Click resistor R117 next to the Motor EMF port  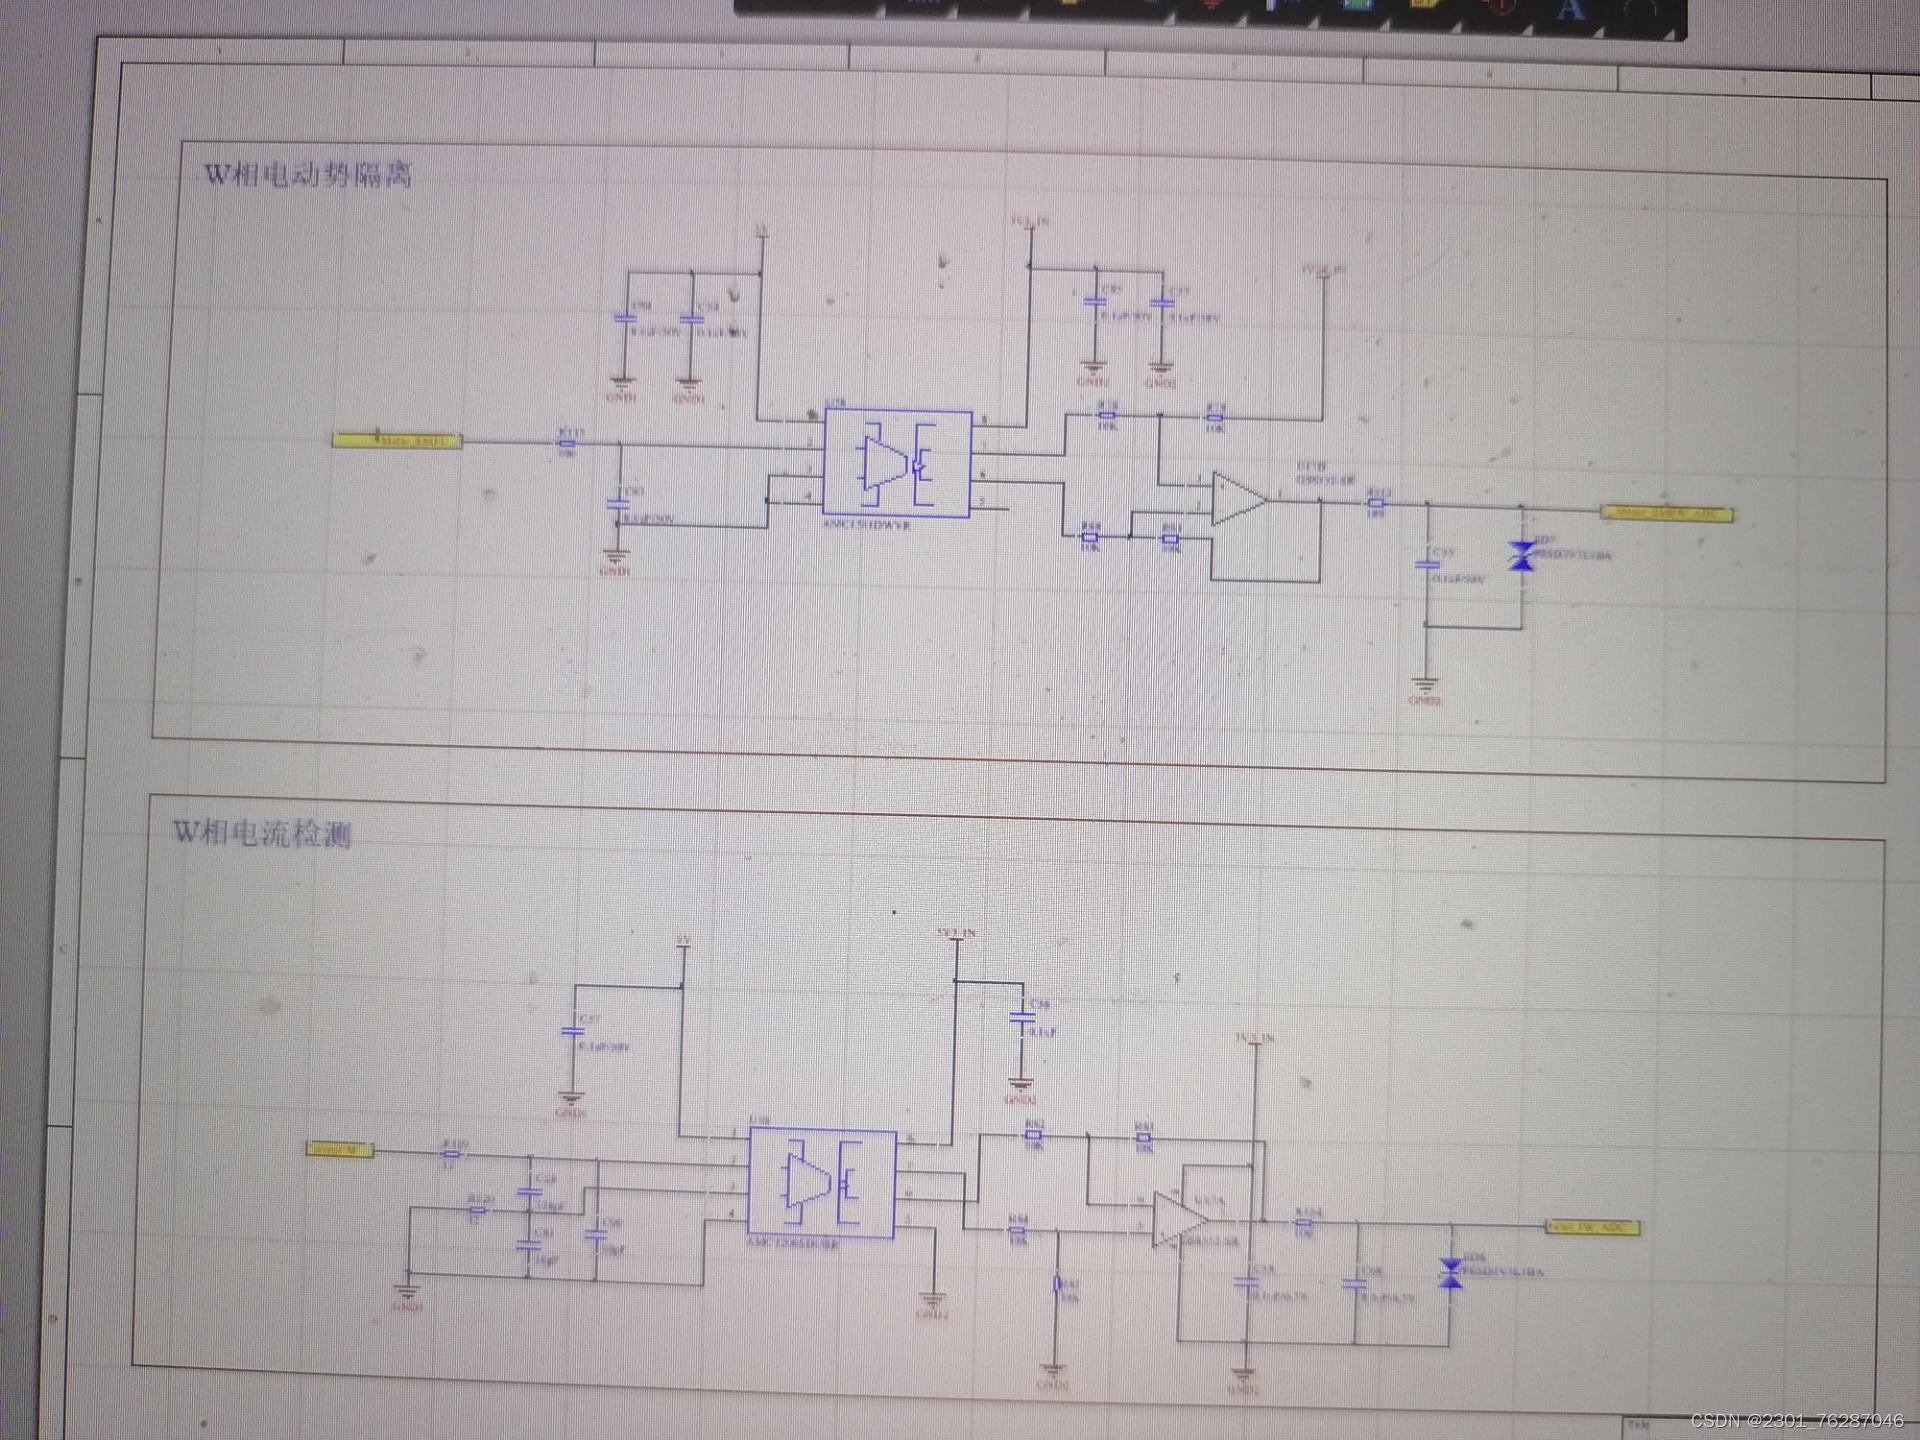click(567, 442)
